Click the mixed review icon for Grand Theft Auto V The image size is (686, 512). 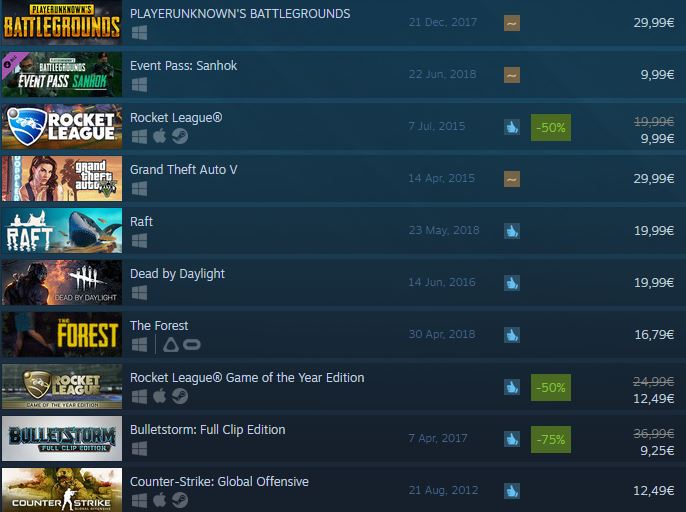tap(512, 179)
